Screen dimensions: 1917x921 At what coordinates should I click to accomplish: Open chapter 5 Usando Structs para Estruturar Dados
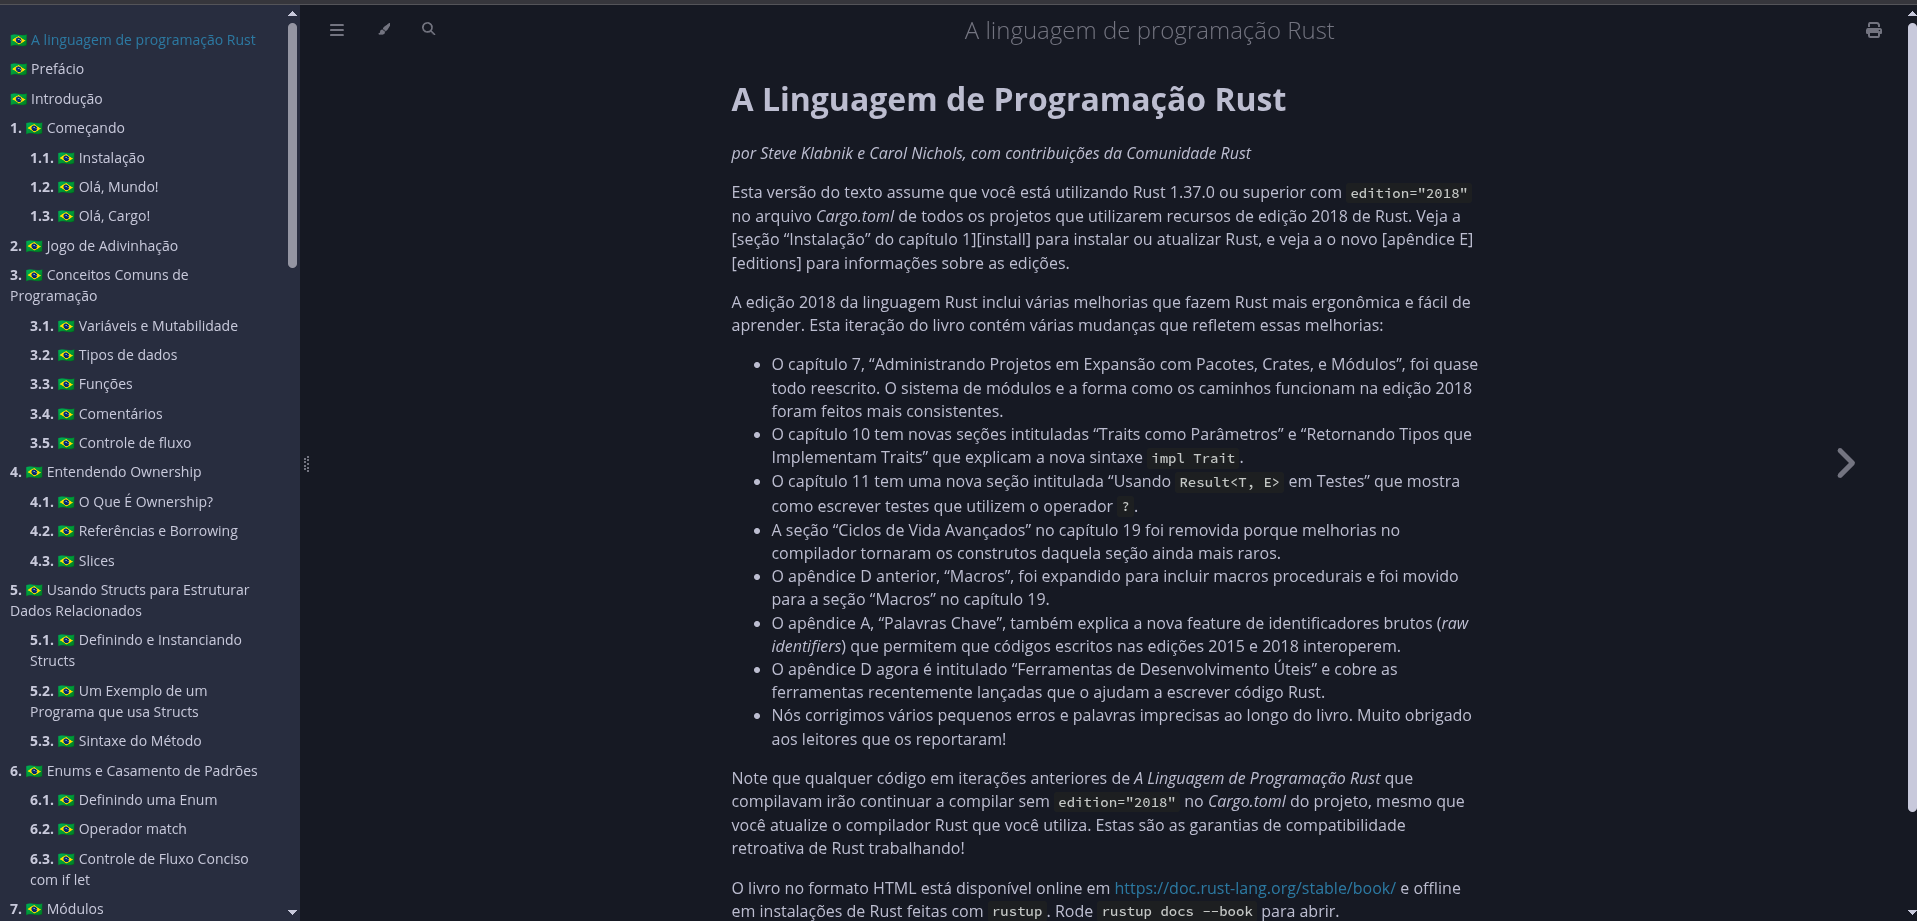[130, 600]
